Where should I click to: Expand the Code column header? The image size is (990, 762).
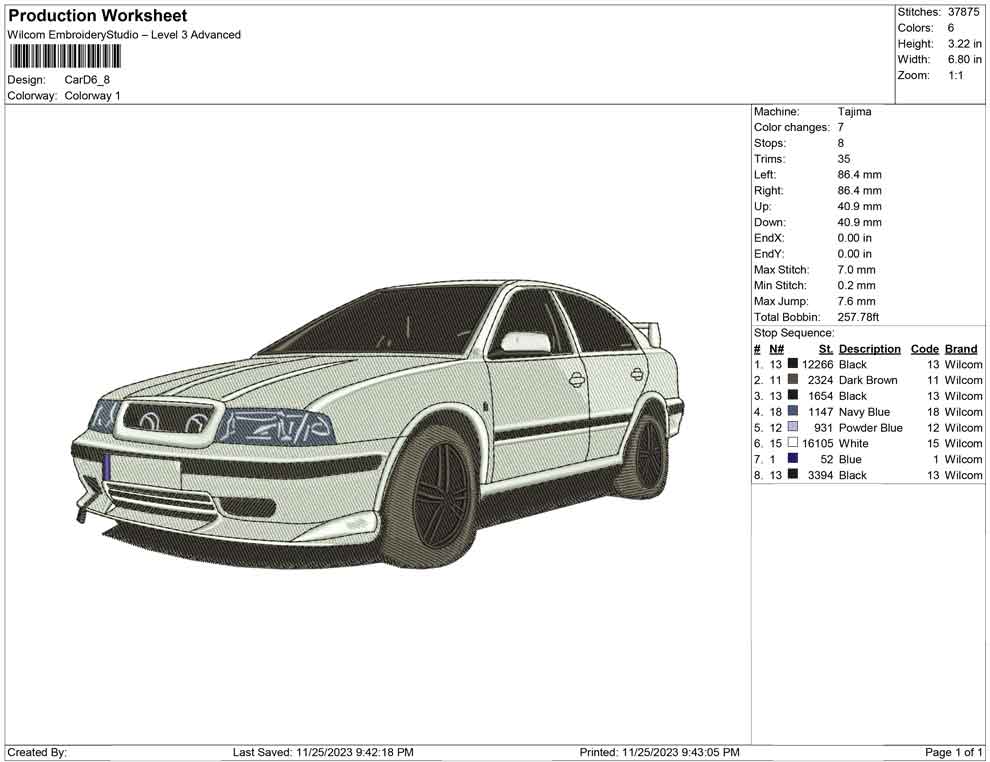[x=924, y=348]
